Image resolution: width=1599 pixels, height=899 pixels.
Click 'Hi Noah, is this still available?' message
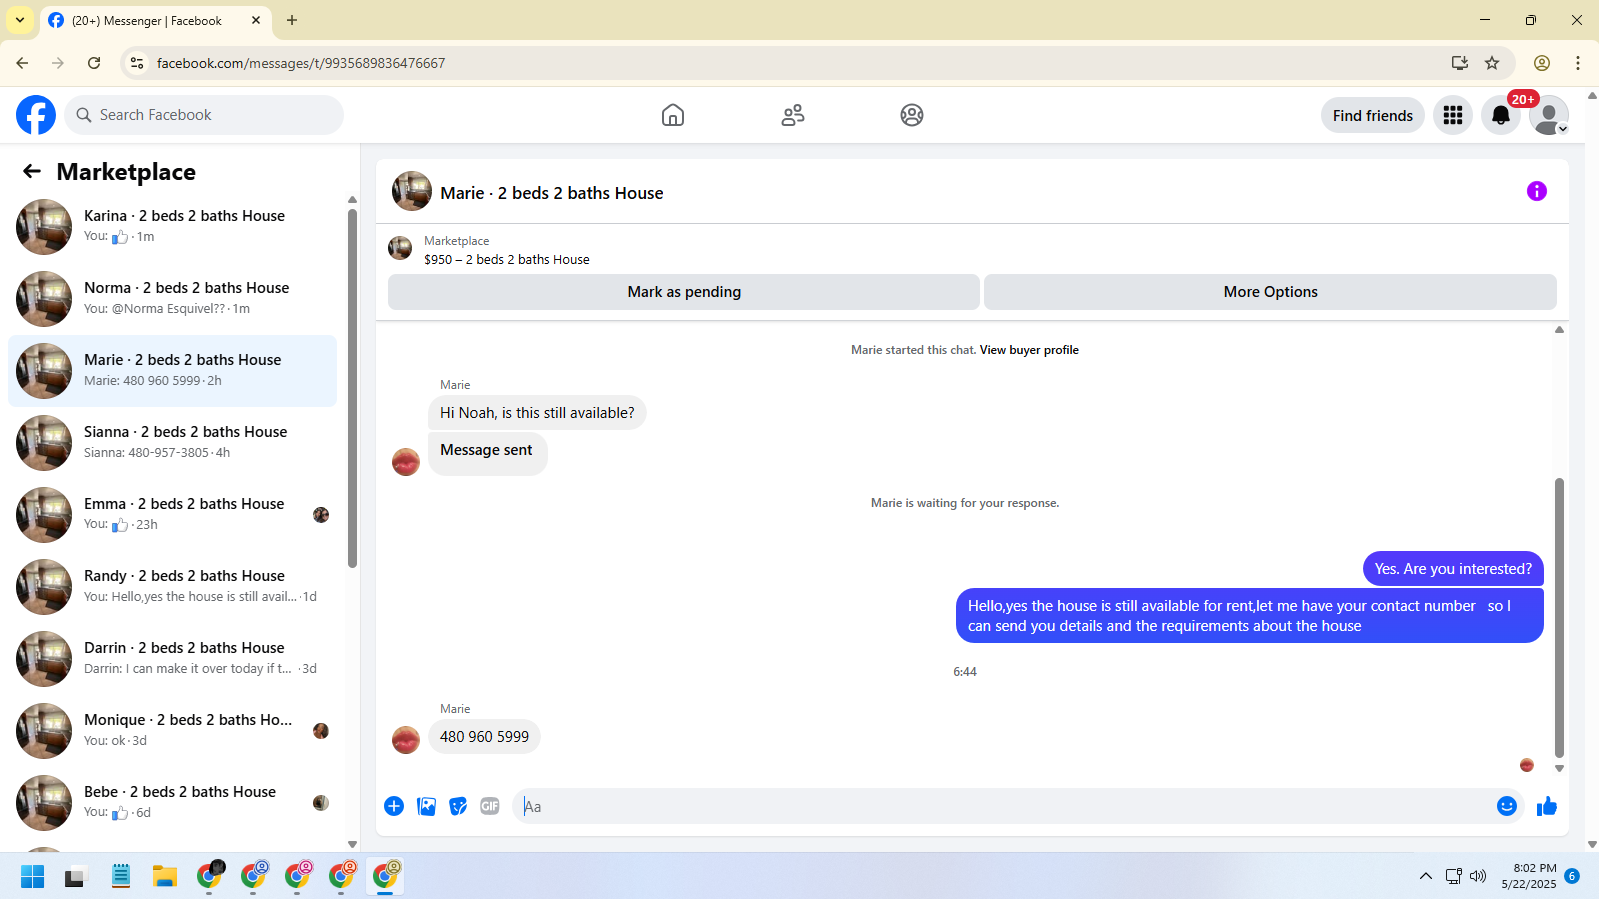coord(537,413)
